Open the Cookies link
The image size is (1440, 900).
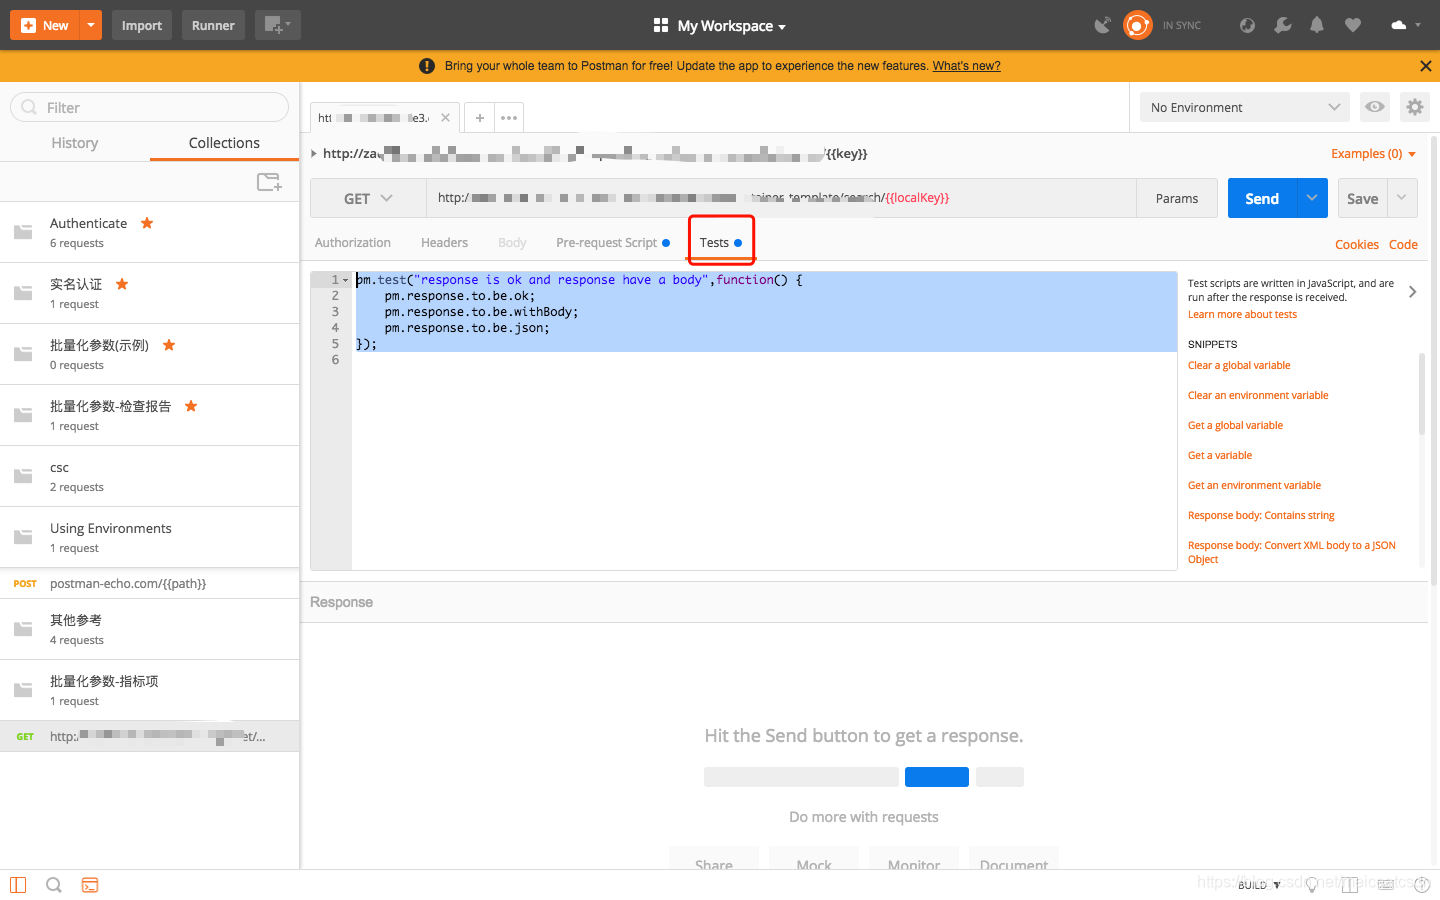point(1356,244)
